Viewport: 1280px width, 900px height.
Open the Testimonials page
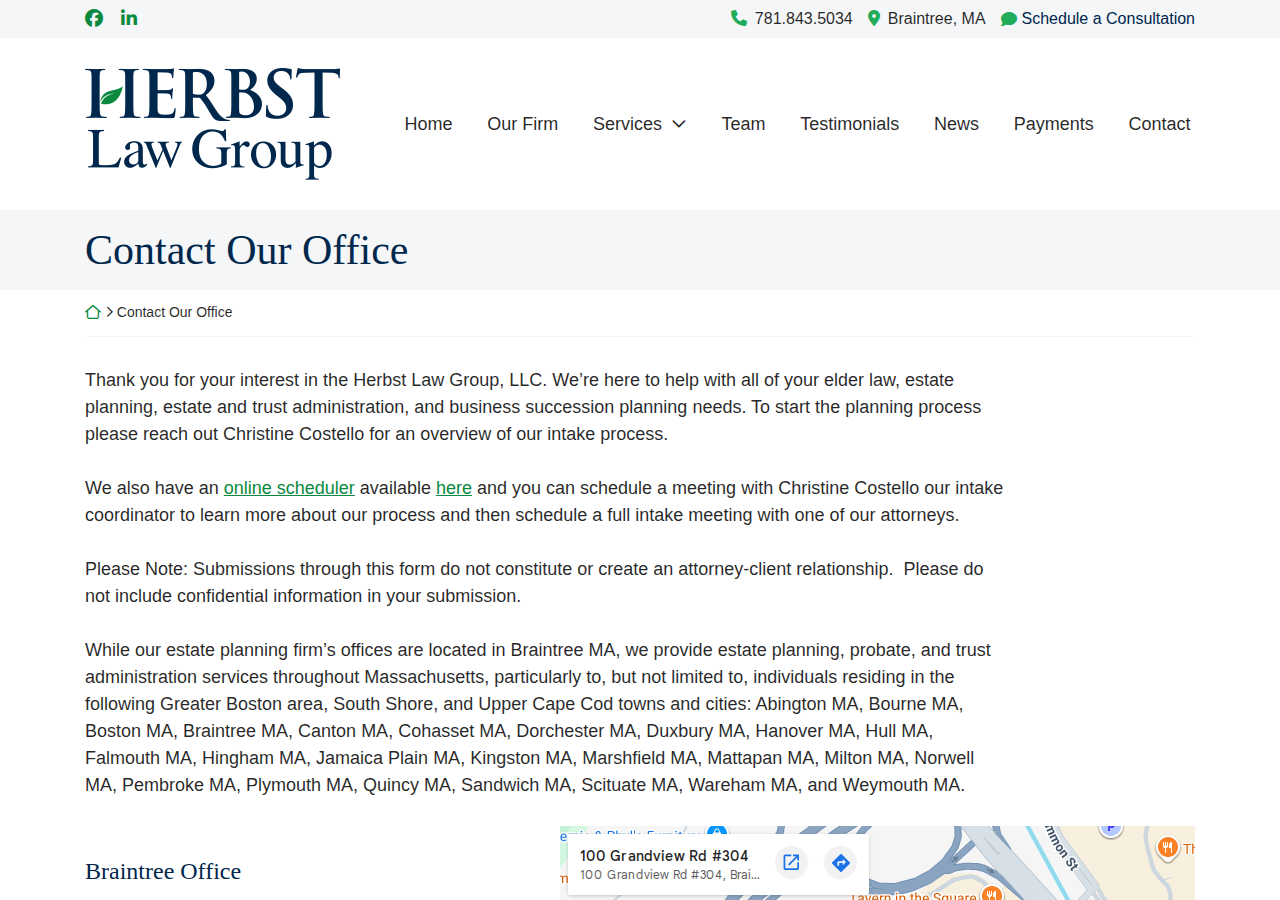[x=850, y=124]
